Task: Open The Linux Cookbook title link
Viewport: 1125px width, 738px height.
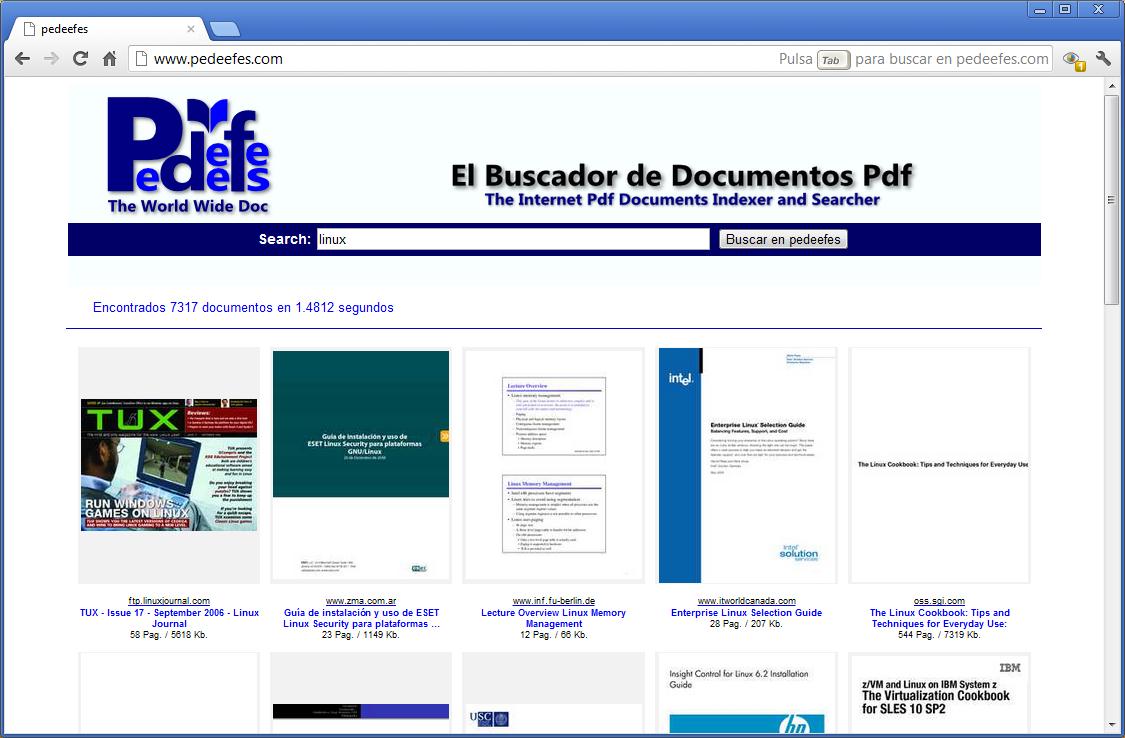Action: [939, 618]
